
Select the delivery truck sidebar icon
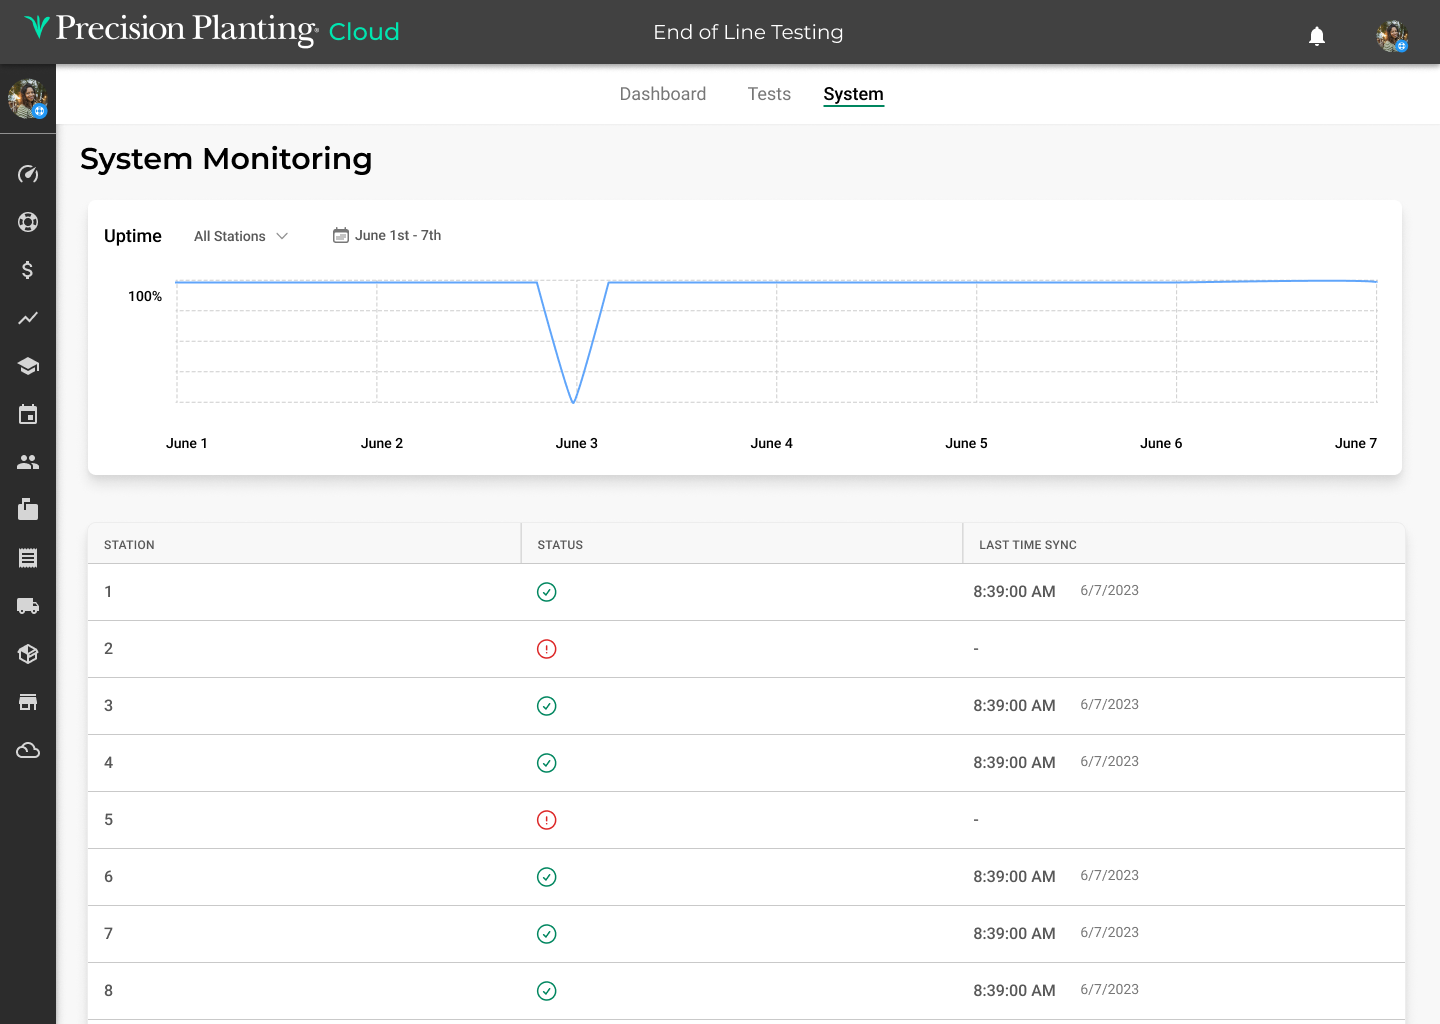(x=28, y=606)
